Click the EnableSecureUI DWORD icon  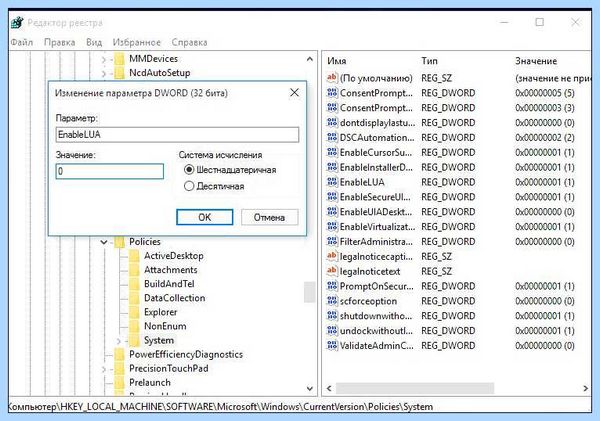tap(332, 197)
